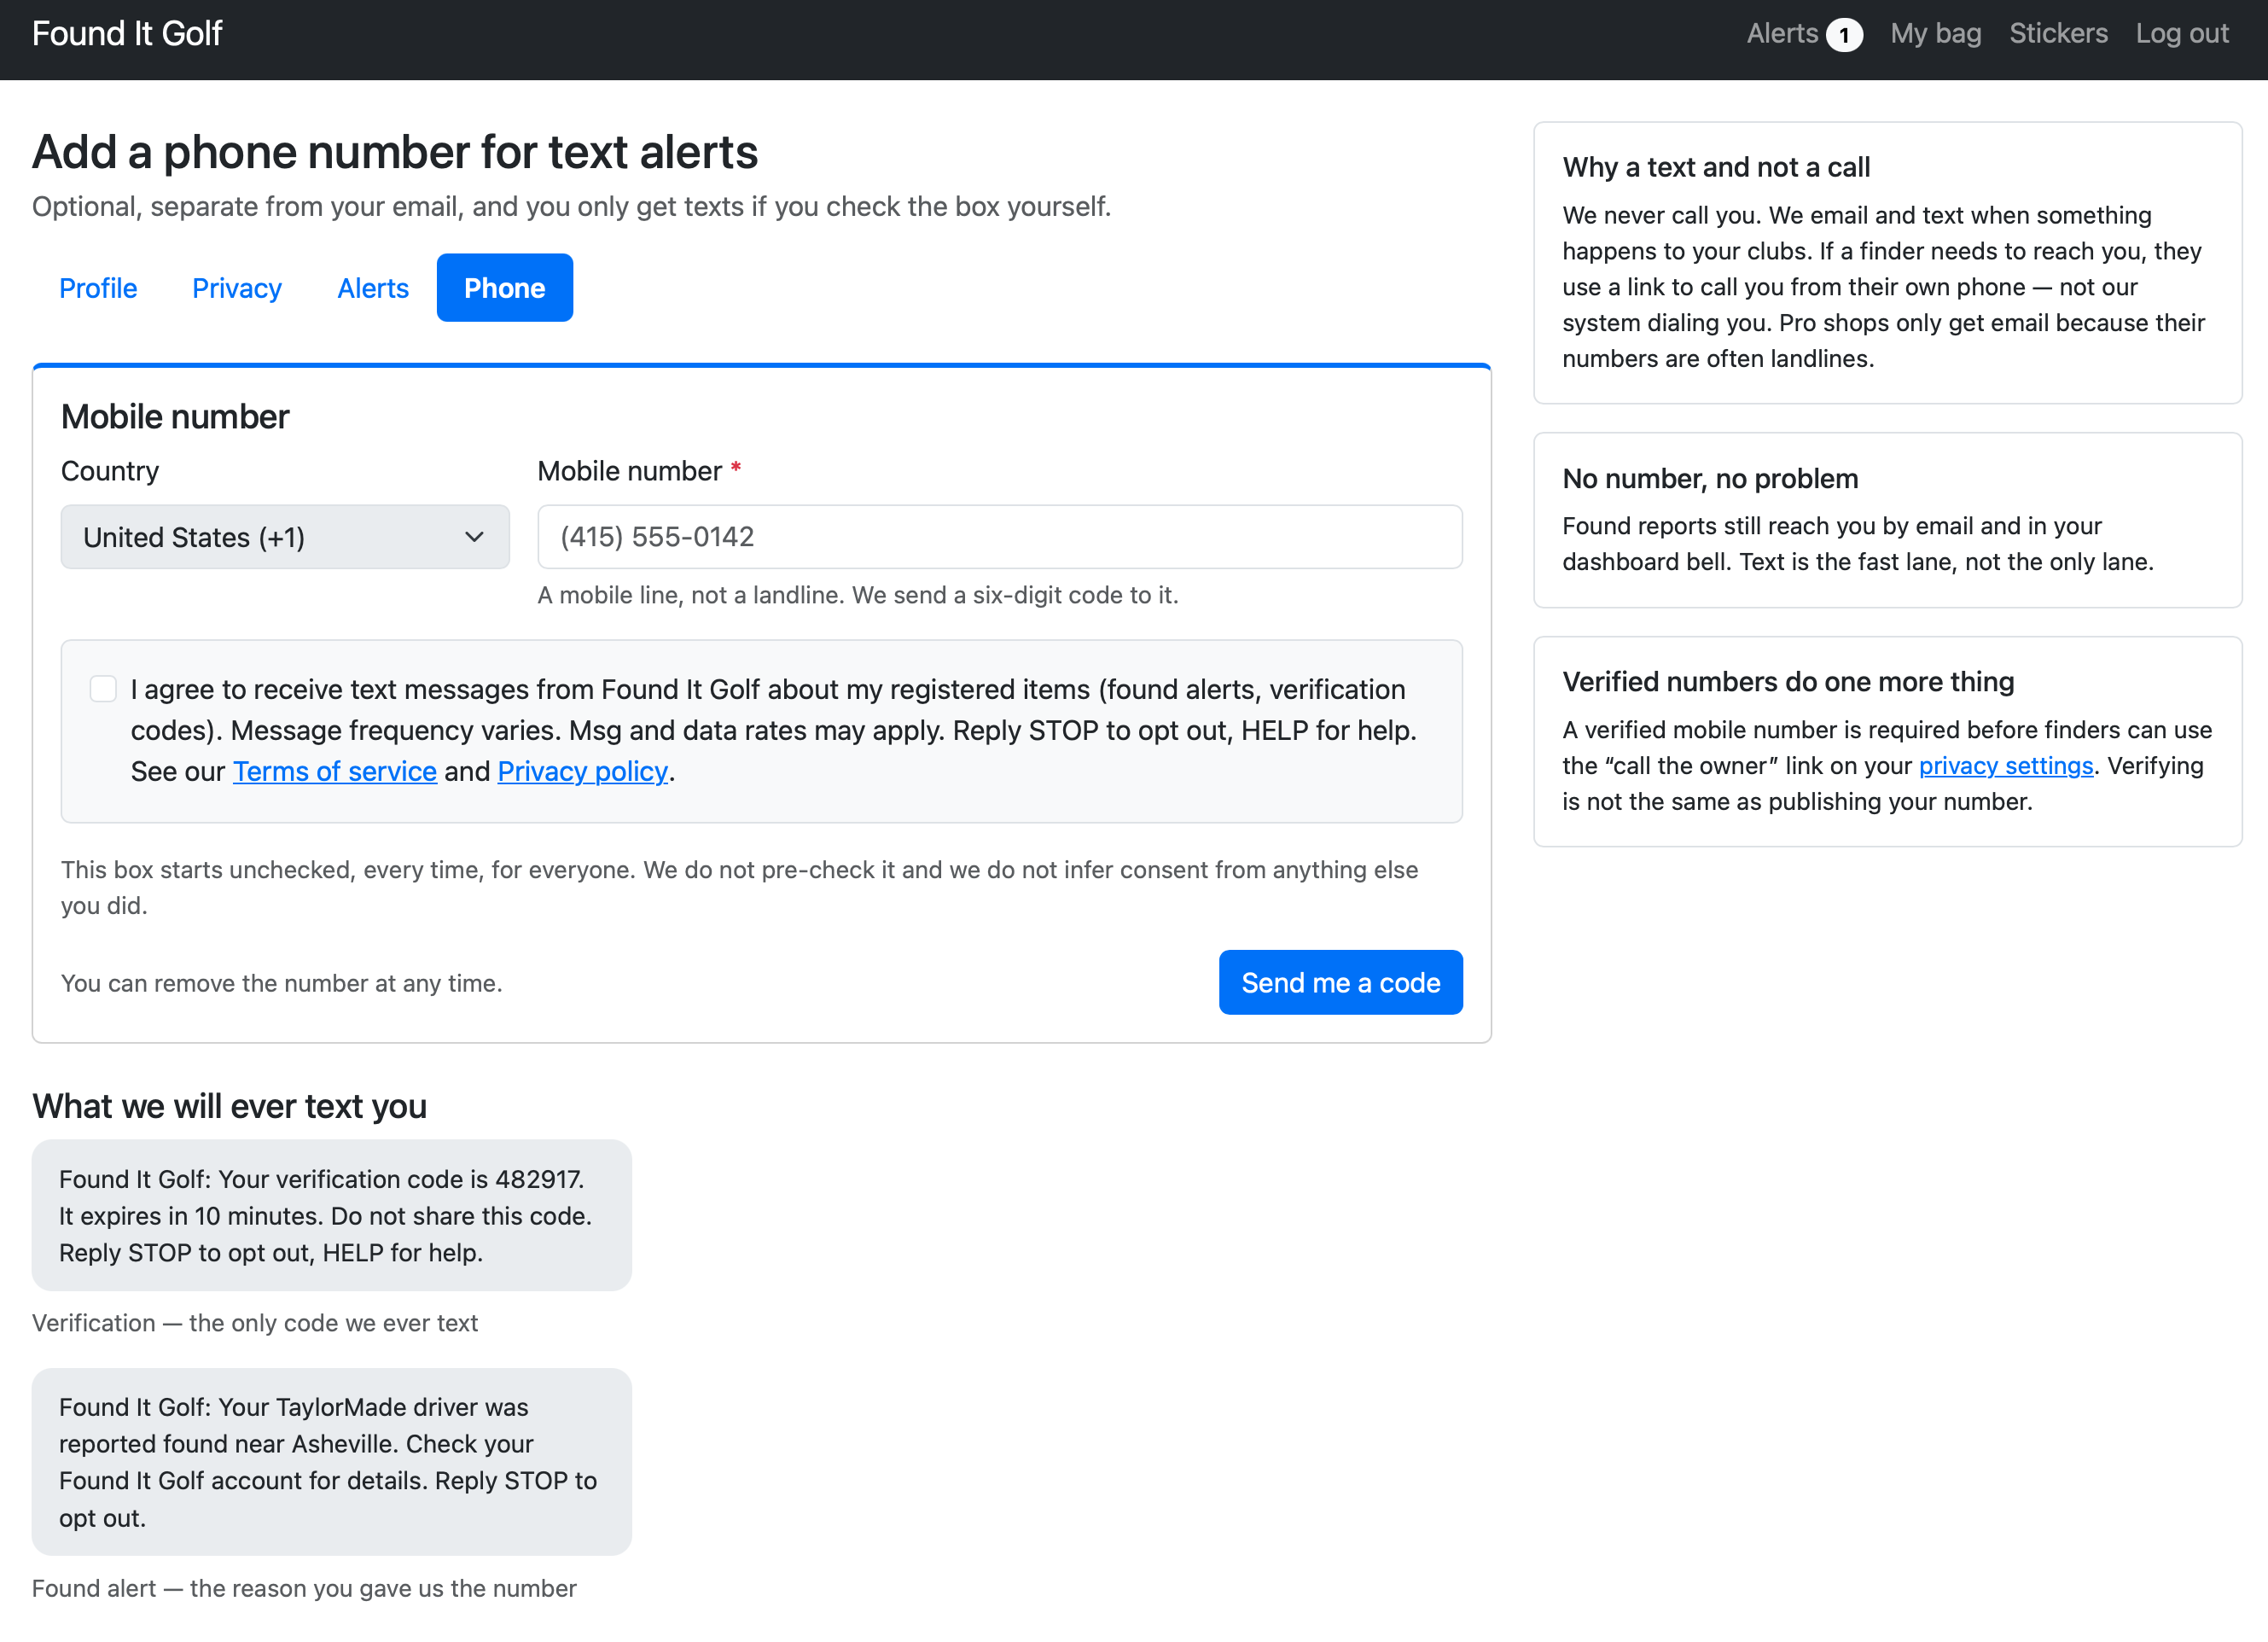Open the Terms of service link
2268x1642 pixels.
(x=335, y=771)
